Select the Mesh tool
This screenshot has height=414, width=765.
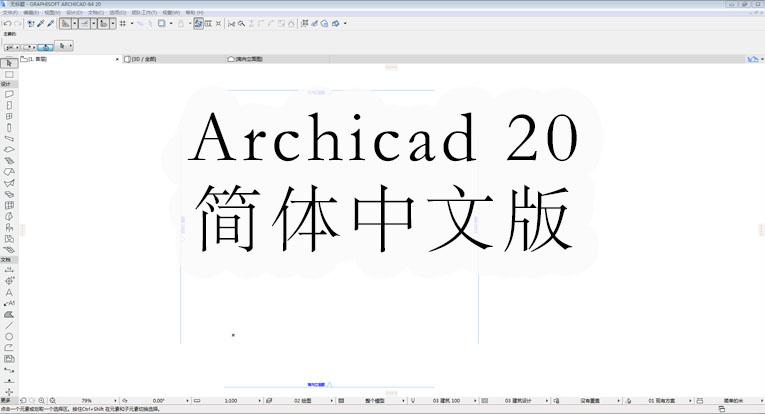[9, 250]
